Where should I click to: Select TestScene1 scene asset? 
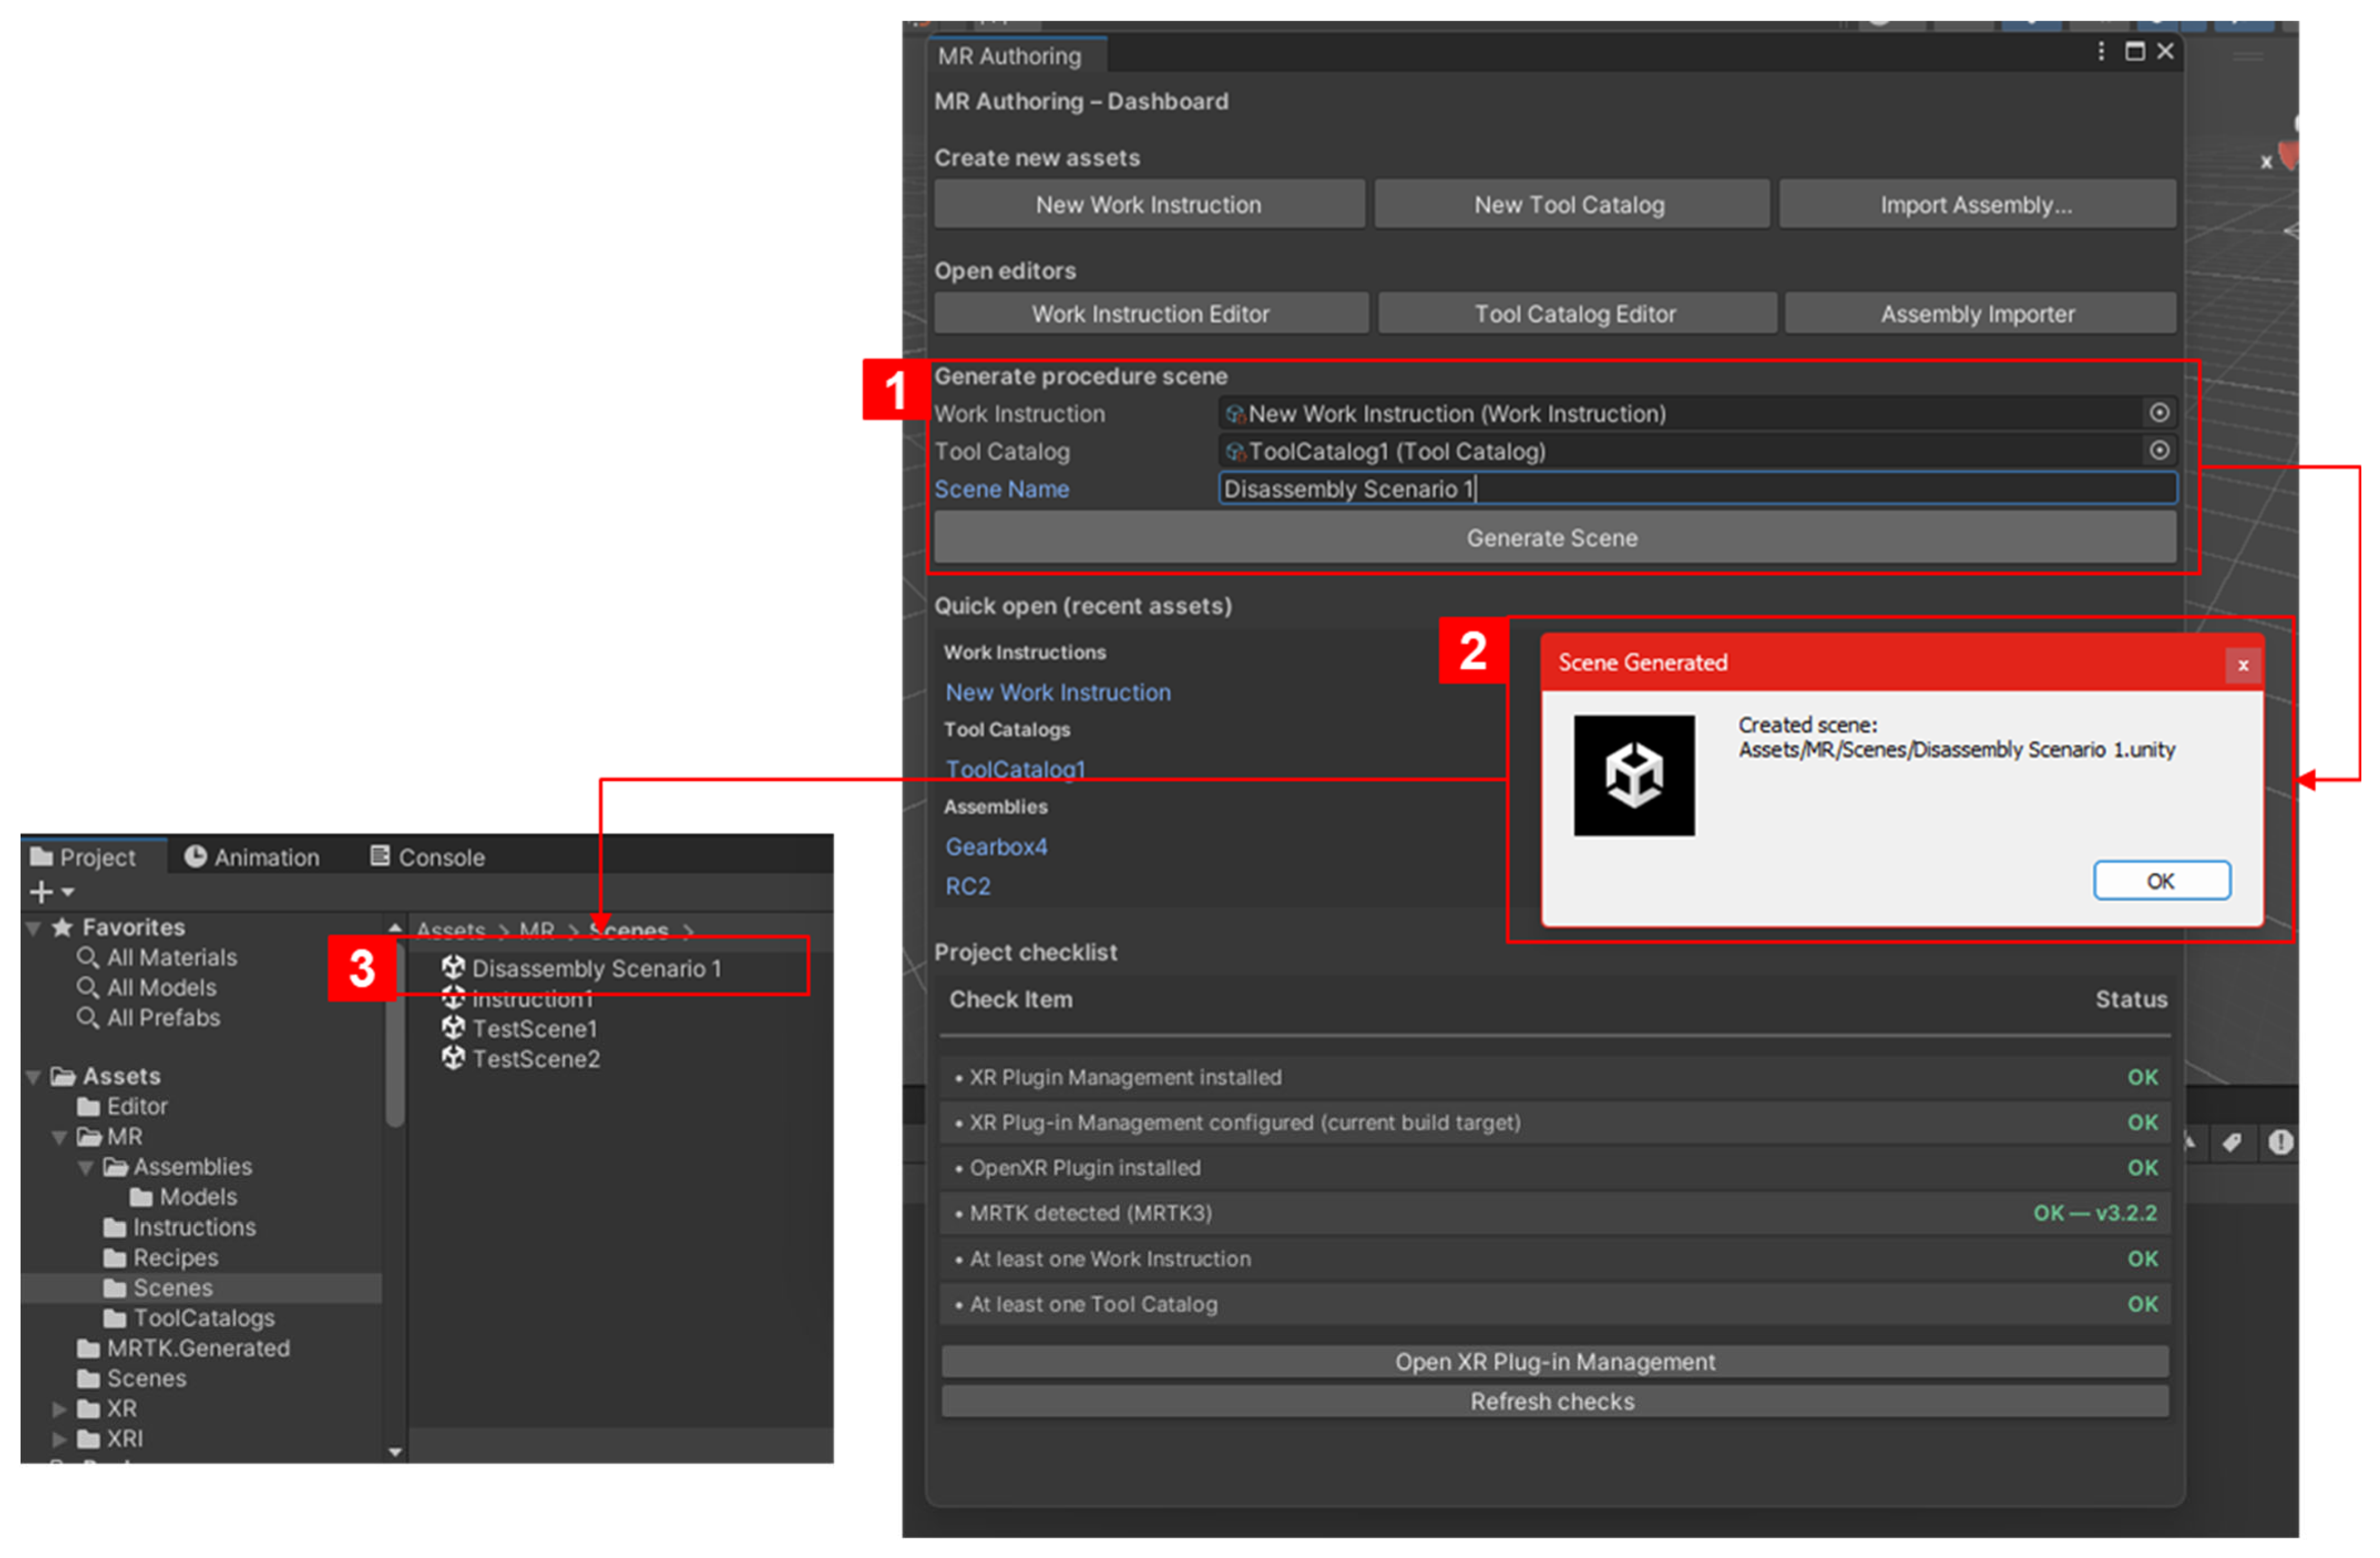point(520,1029)
